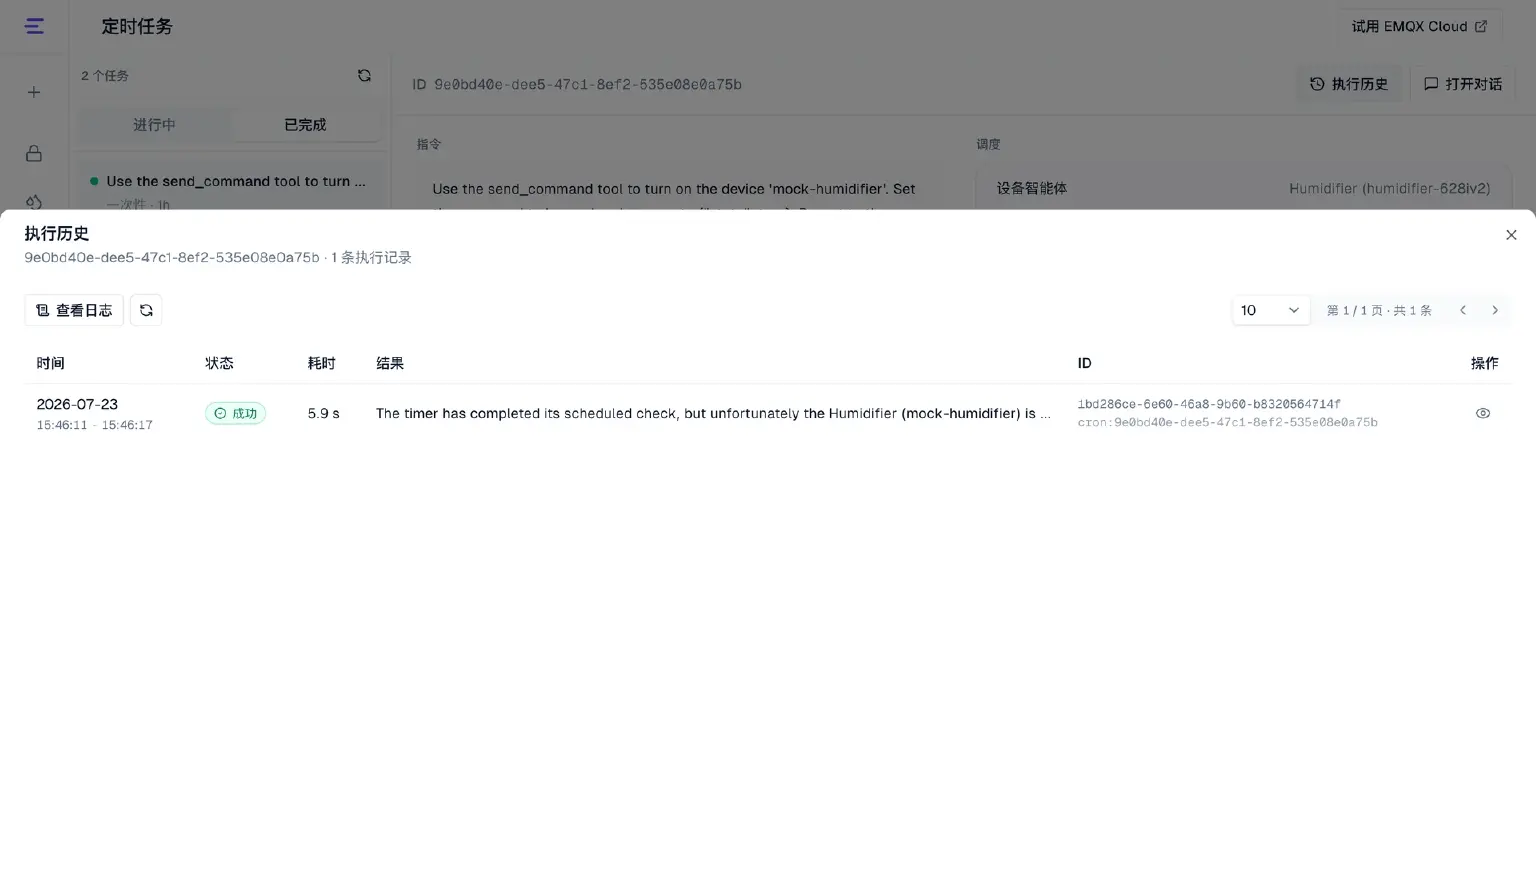Close the 执行历史 panel
Image resolution: width=1536 pixels, height=874 pixels.
tap(1511, 235)
